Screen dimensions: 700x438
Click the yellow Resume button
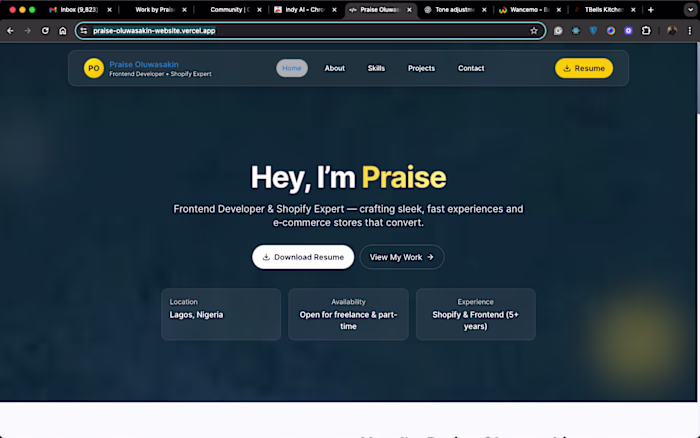[584, 68]
